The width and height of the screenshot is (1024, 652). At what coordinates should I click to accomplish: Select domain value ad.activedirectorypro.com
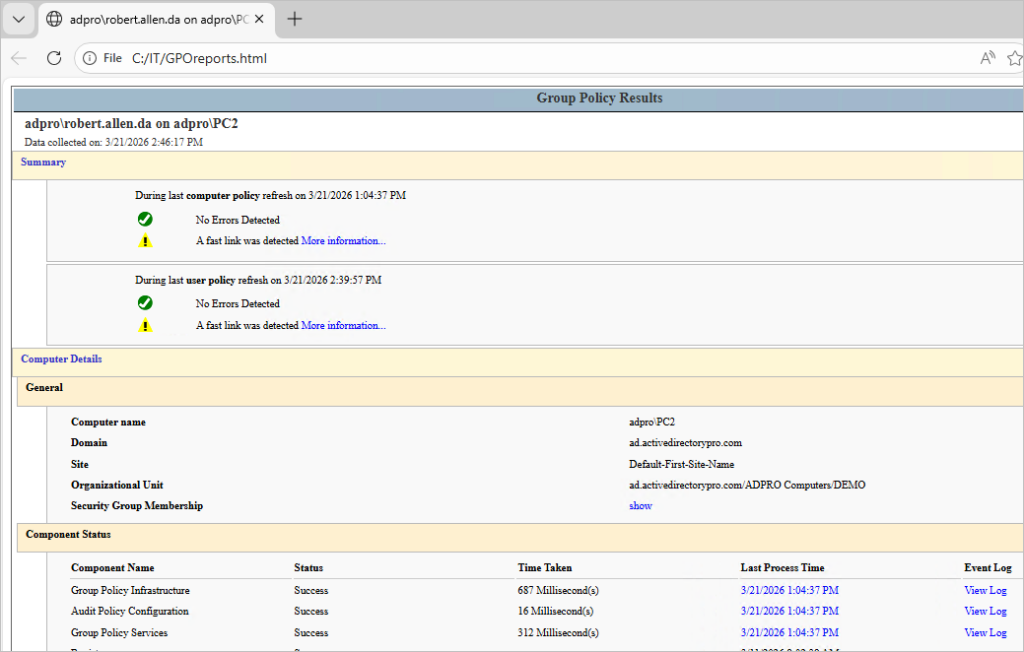(x=686, y=443)
